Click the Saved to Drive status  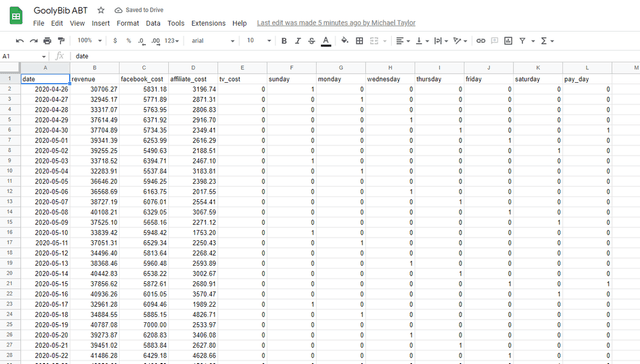point(139,10)
